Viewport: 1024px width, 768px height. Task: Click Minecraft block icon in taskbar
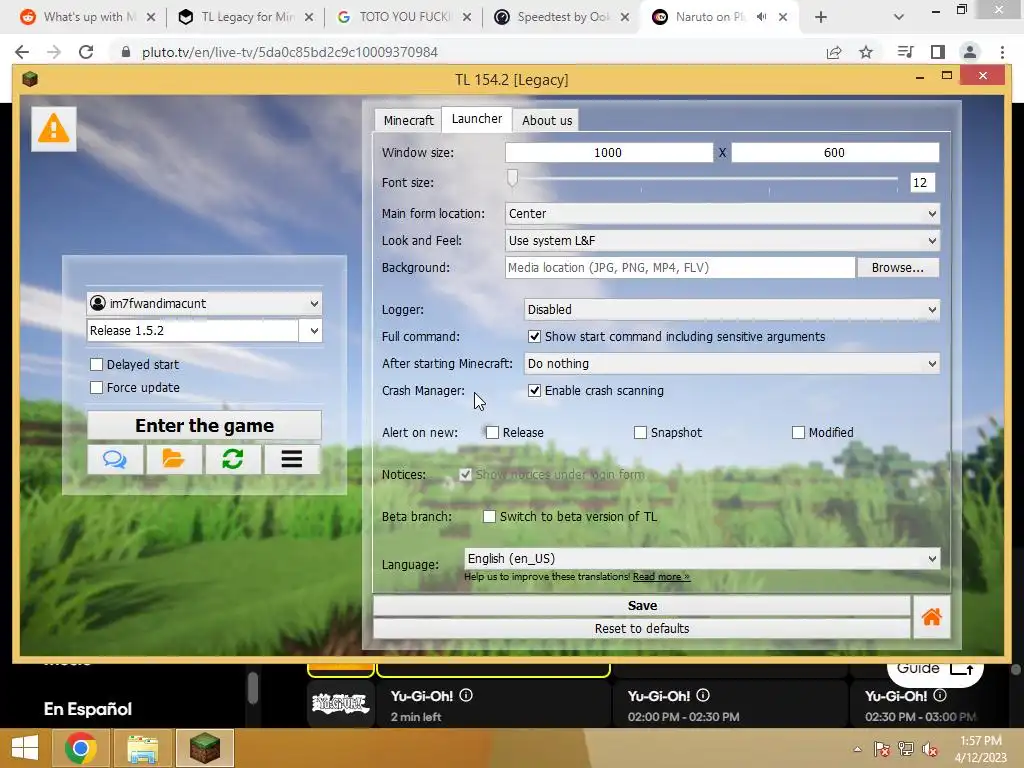point(204,748)
